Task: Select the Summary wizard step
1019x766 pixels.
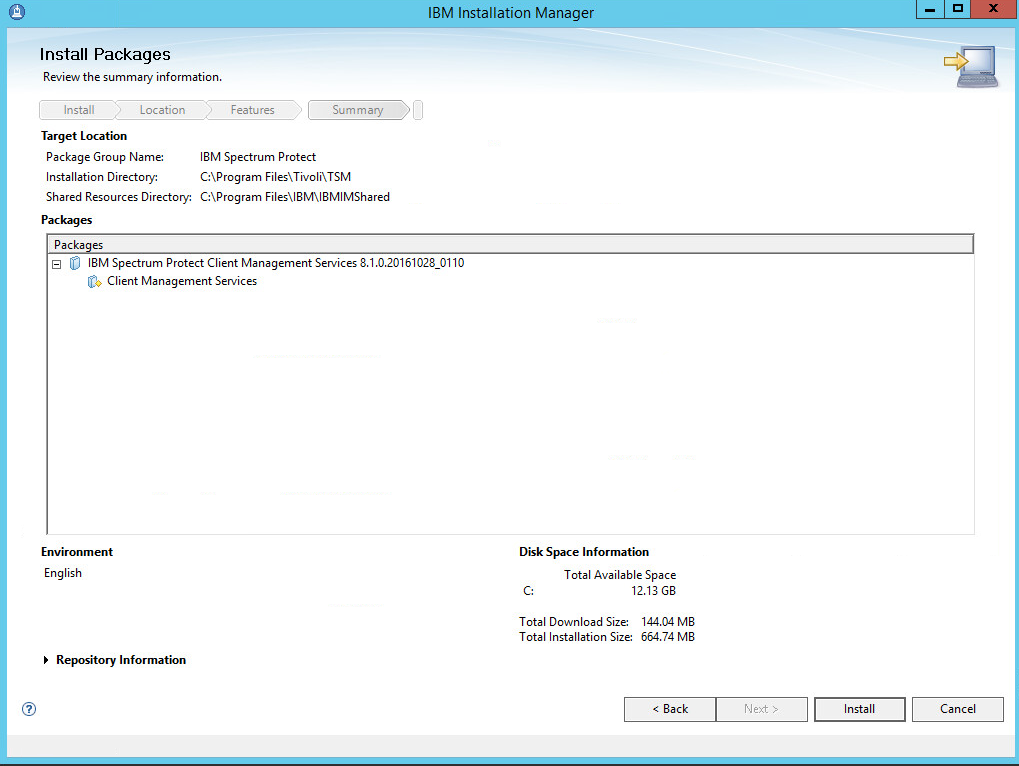Action: click(x=357, y=110)
